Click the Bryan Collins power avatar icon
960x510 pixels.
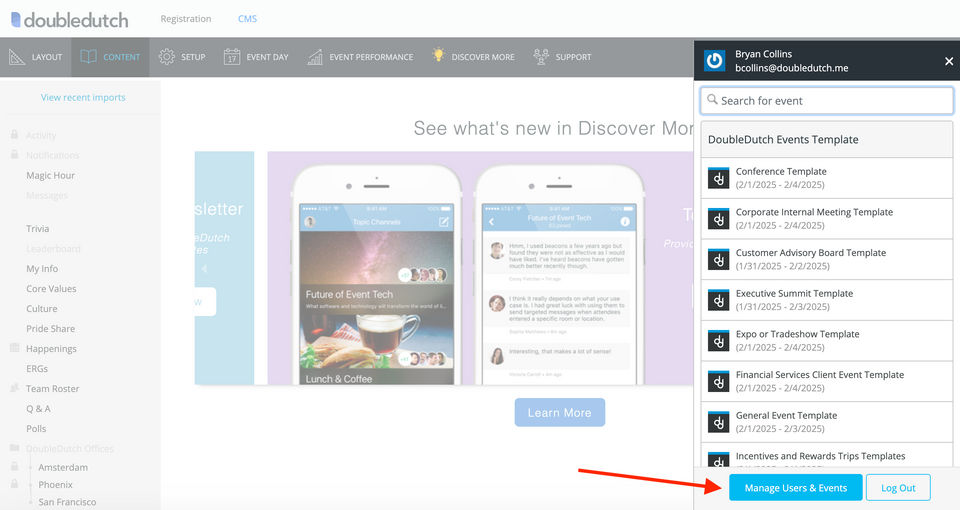tap(714, 61)
